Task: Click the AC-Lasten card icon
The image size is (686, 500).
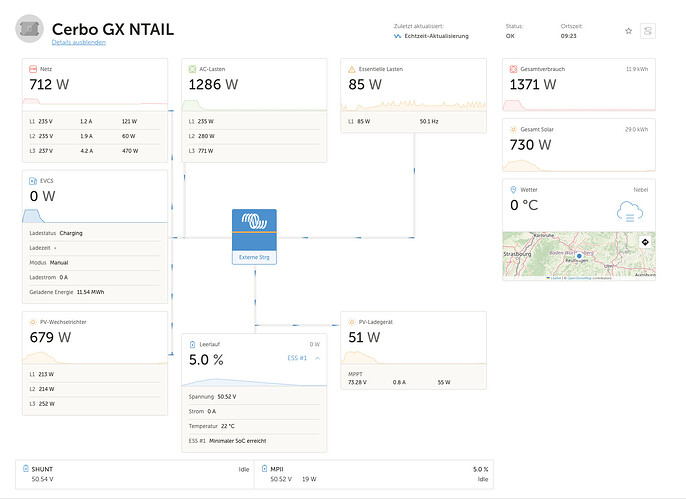Action: tap(193, 69)
